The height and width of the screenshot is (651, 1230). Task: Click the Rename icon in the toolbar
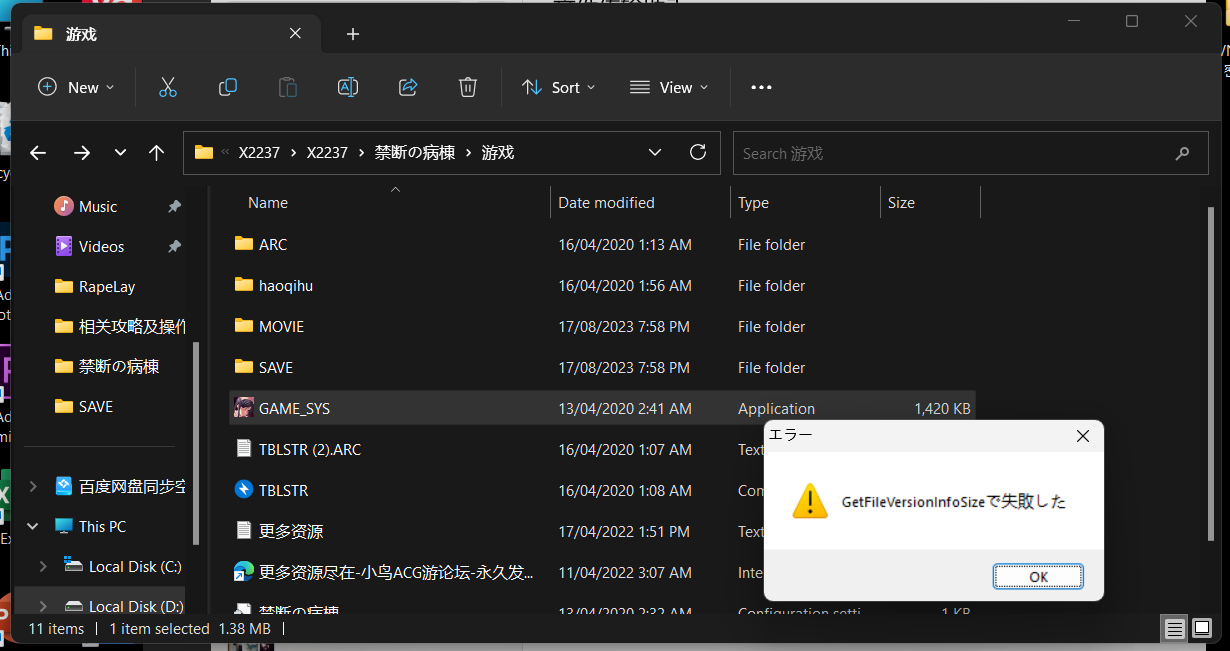pos(348,87)
